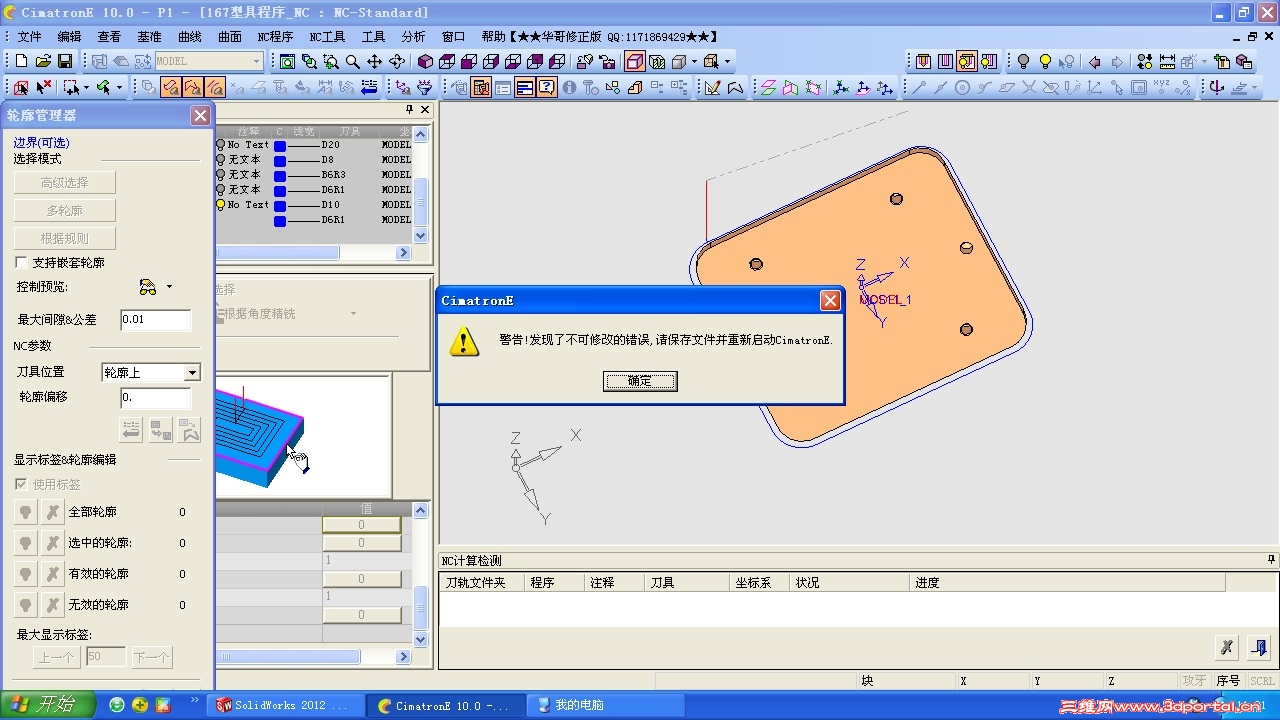Click the 根据规则 button
Image resolution: width=1280 pixels, height=720 pixels.
pyautogui.click(x=65, y=239)
